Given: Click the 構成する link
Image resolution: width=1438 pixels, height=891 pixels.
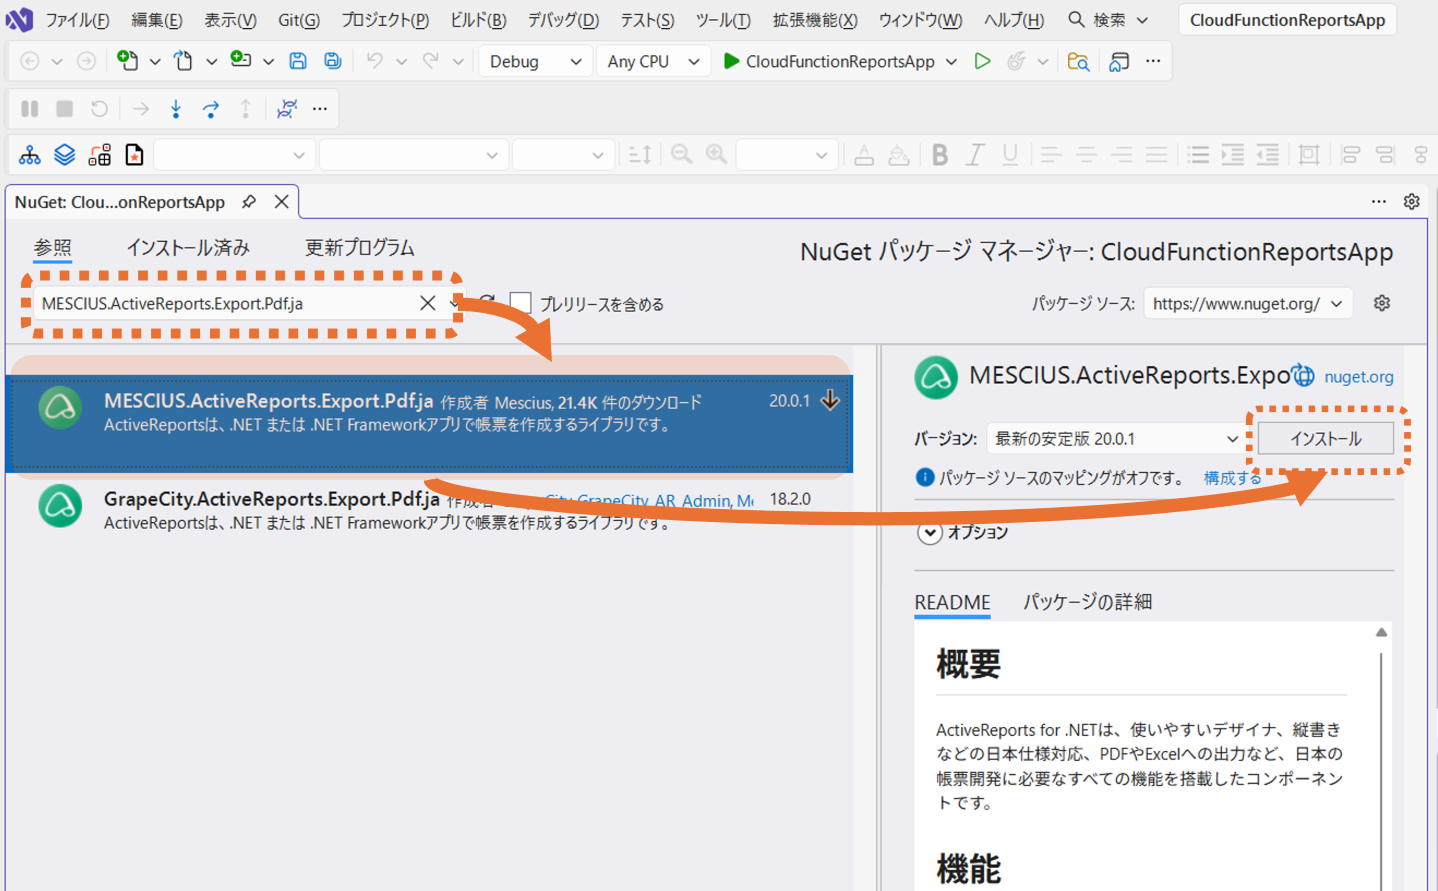Looking at the screenshot, I should pyautogui.click(x=1232, y=478).
